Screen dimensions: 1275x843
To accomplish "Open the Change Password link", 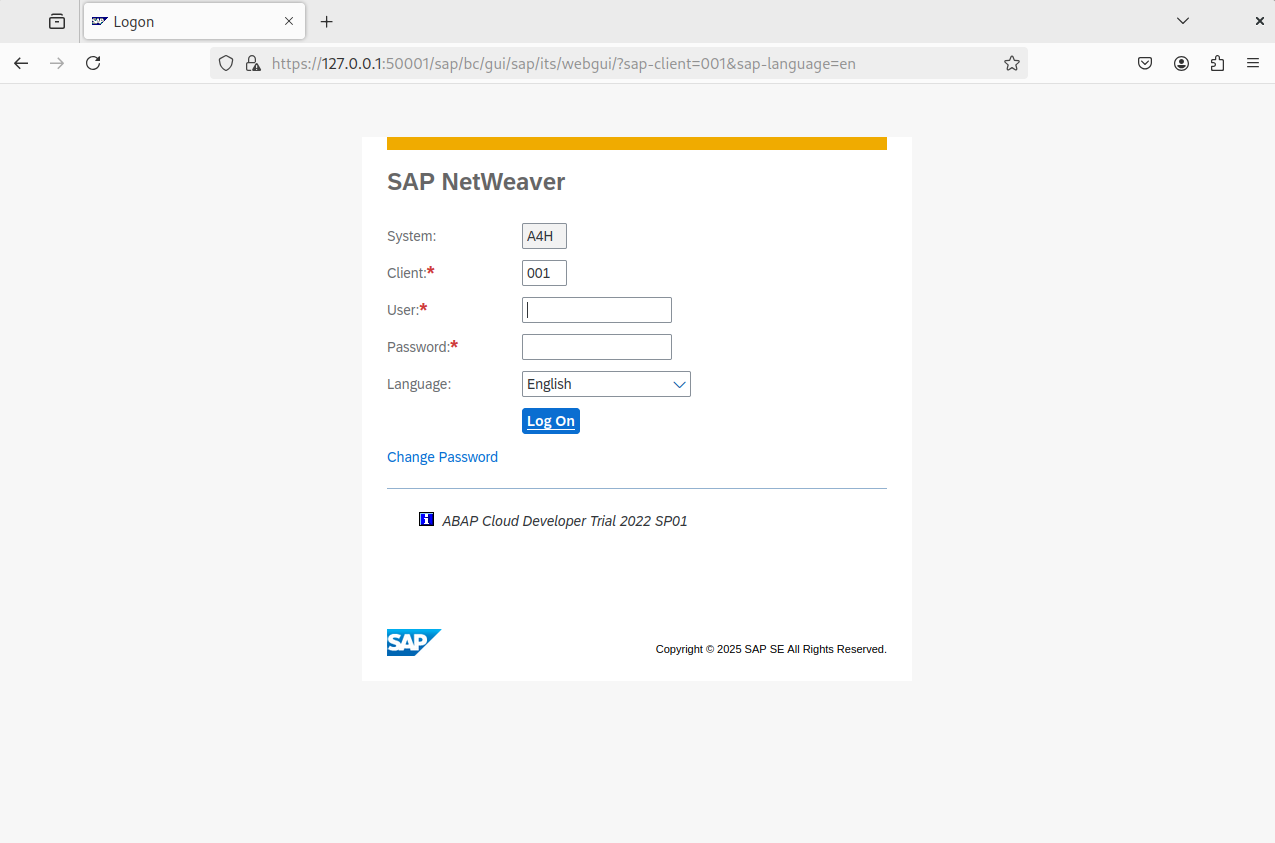I will pos(442,457).
